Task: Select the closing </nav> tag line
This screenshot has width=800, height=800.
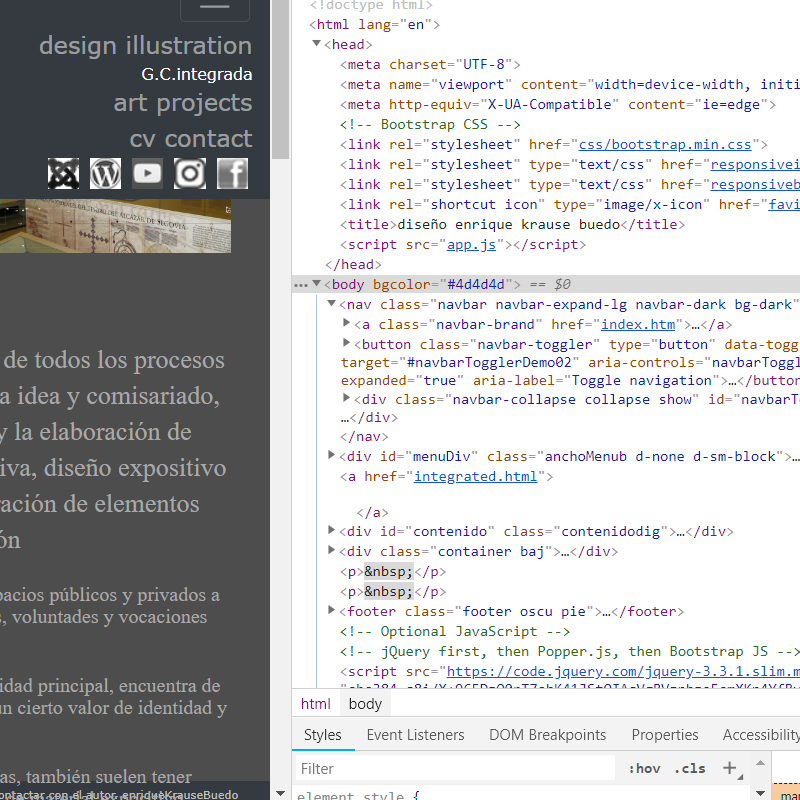Action: (364, 437)
